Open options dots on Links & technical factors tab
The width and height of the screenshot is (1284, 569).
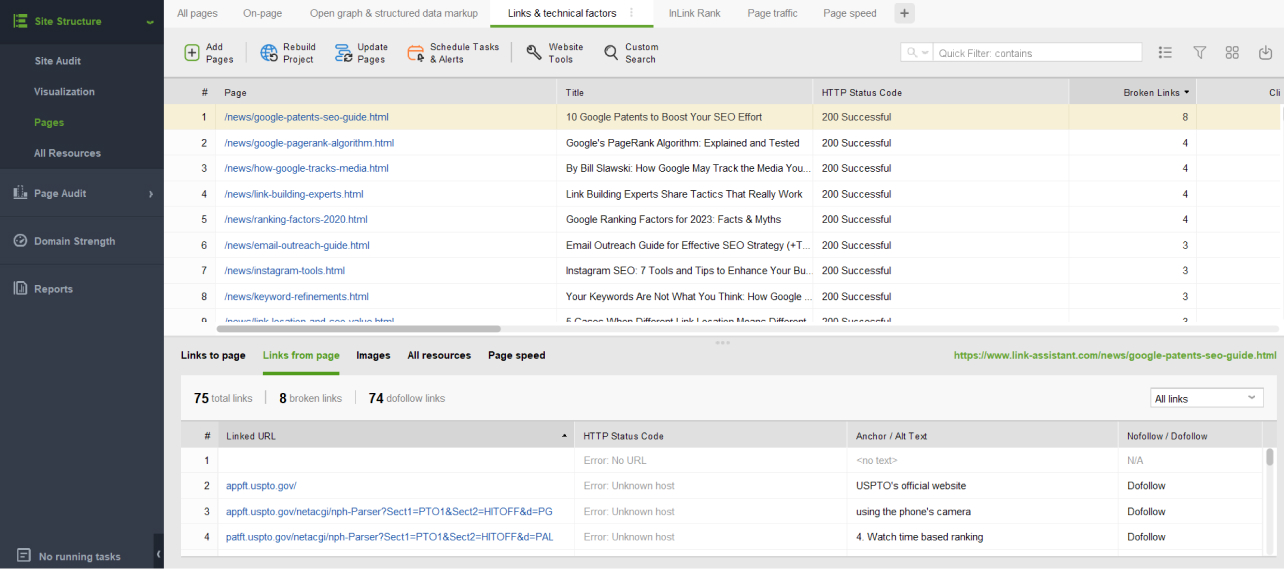(630, 13)
